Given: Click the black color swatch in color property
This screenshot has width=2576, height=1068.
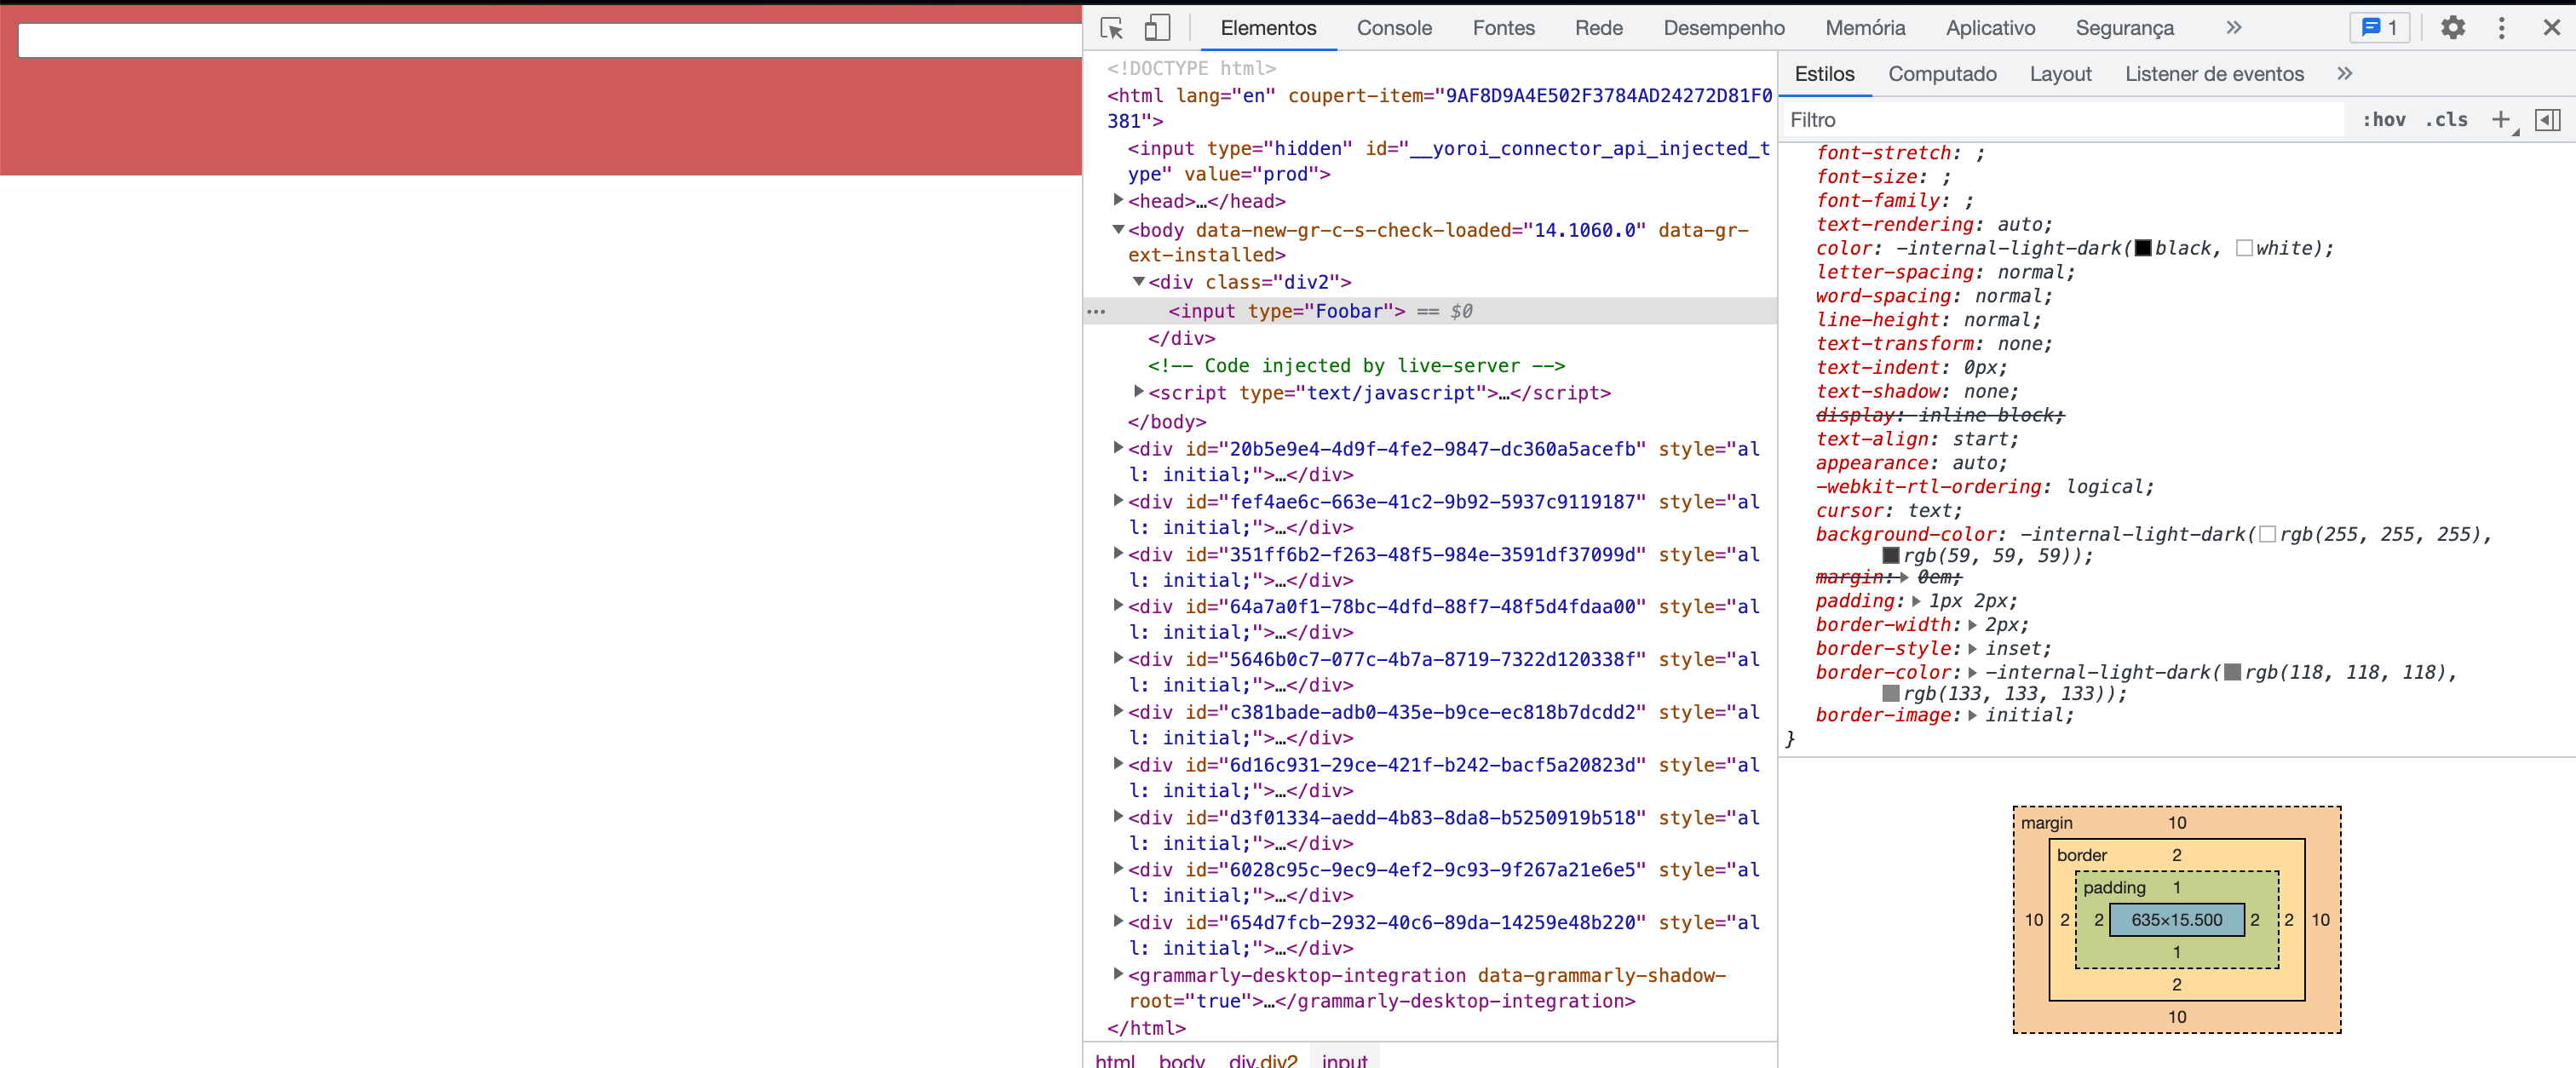Looking at the screenshot, I should [x=2143, y=248].
